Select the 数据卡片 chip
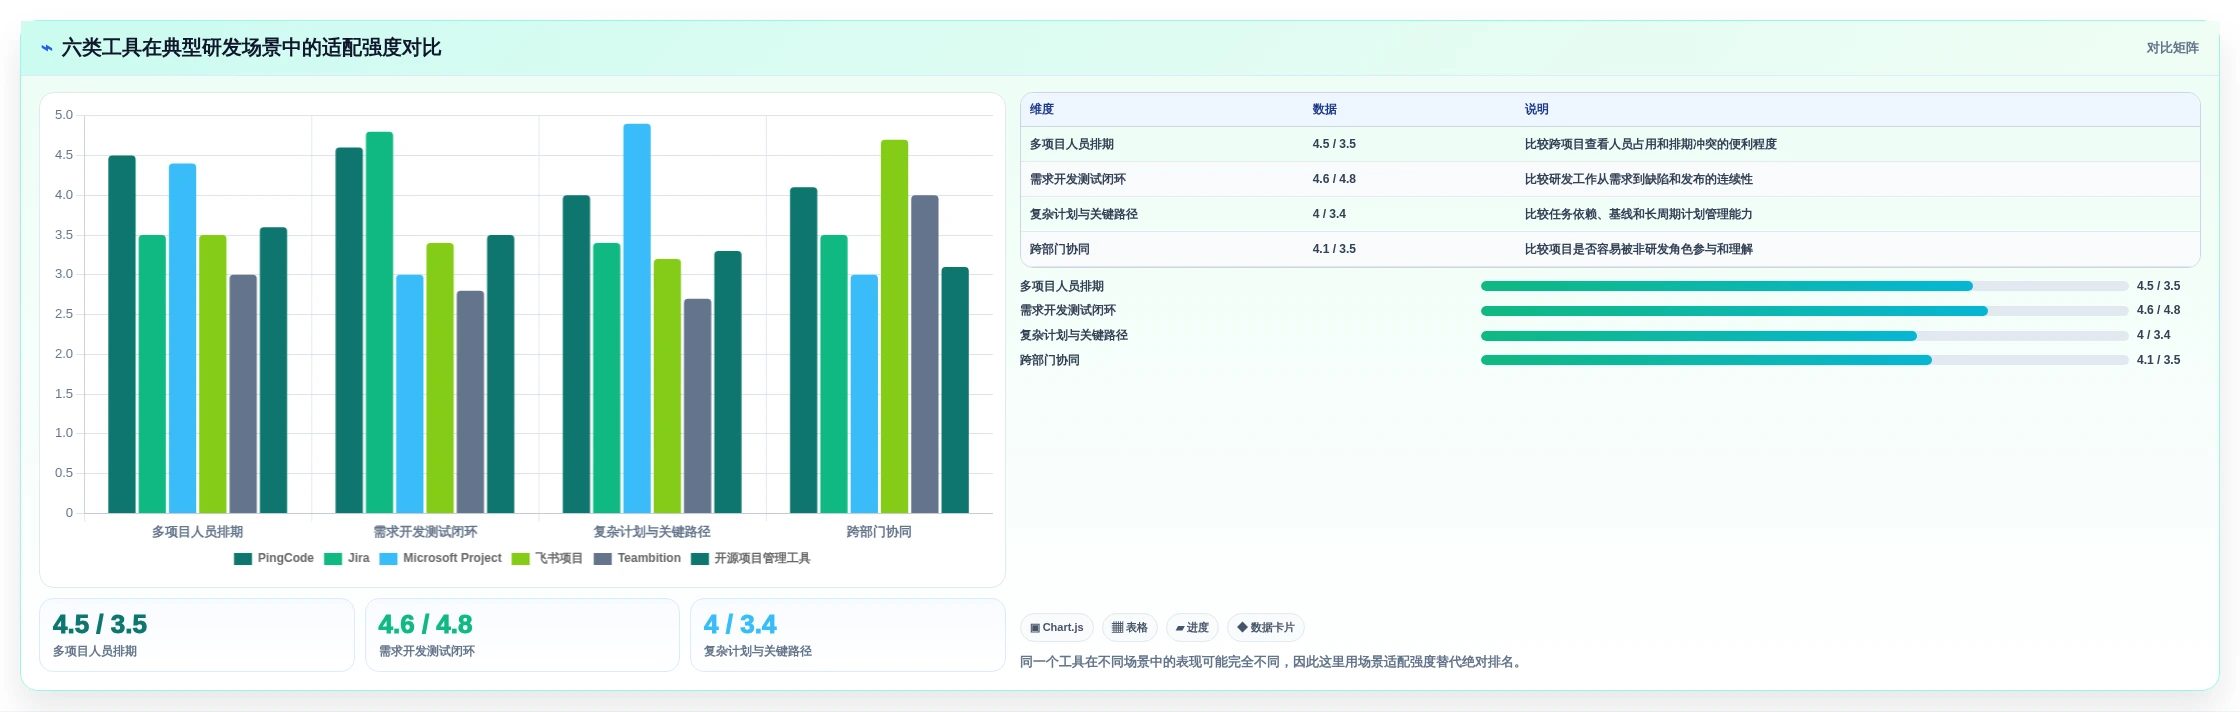The width and height of the screenshot is (2240, 712). point(1265,628)
